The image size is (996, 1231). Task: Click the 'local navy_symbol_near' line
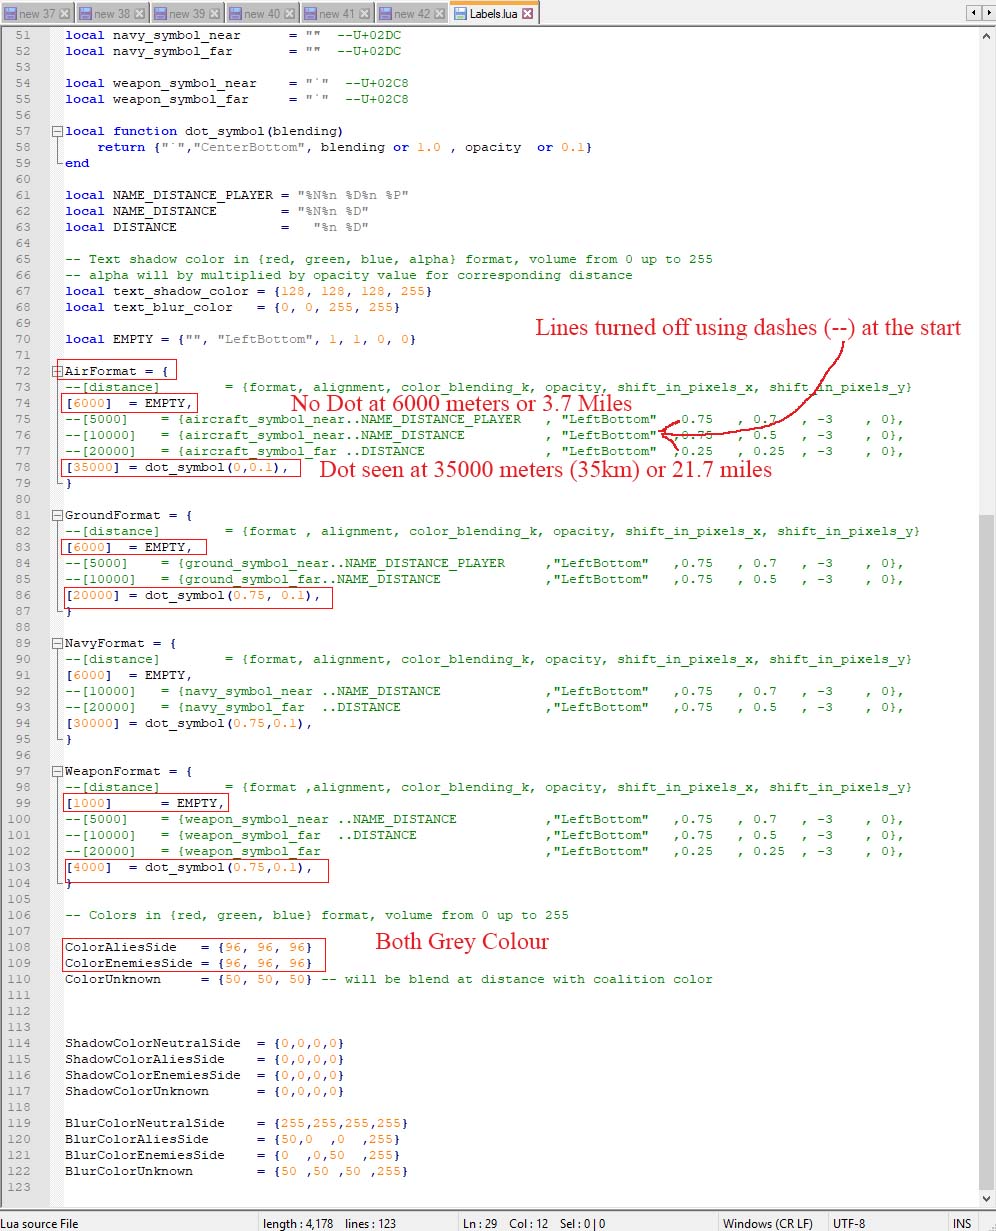tap(233, 35)
